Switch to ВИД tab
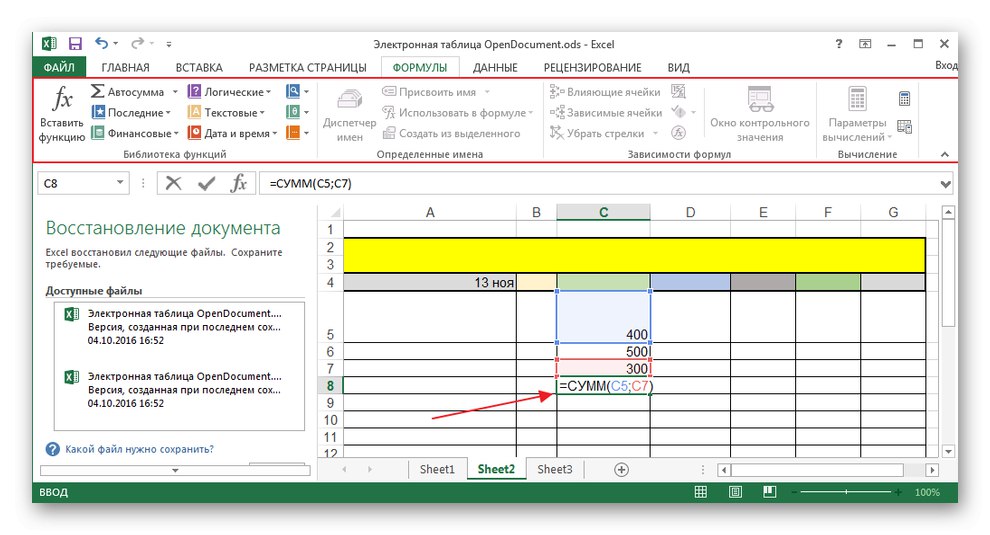The image size is (990, 535). click(x=679, y=68)
